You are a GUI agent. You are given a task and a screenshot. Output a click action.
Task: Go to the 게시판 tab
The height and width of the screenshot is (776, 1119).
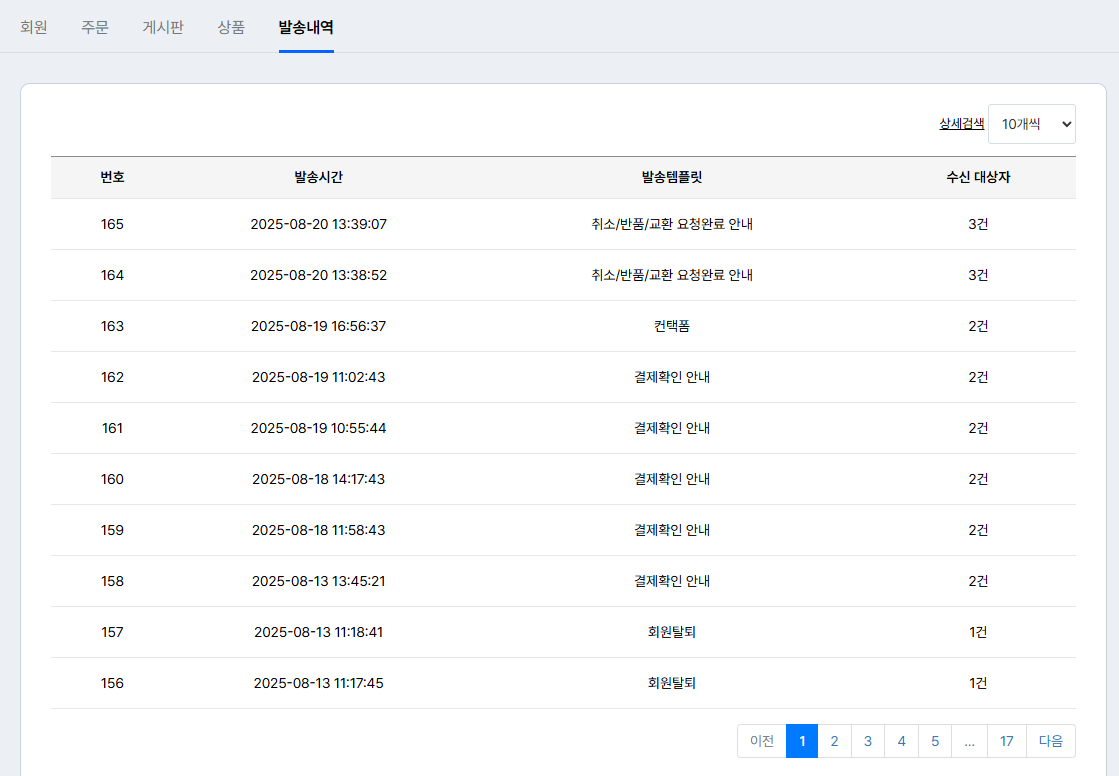tap(163, 27)
